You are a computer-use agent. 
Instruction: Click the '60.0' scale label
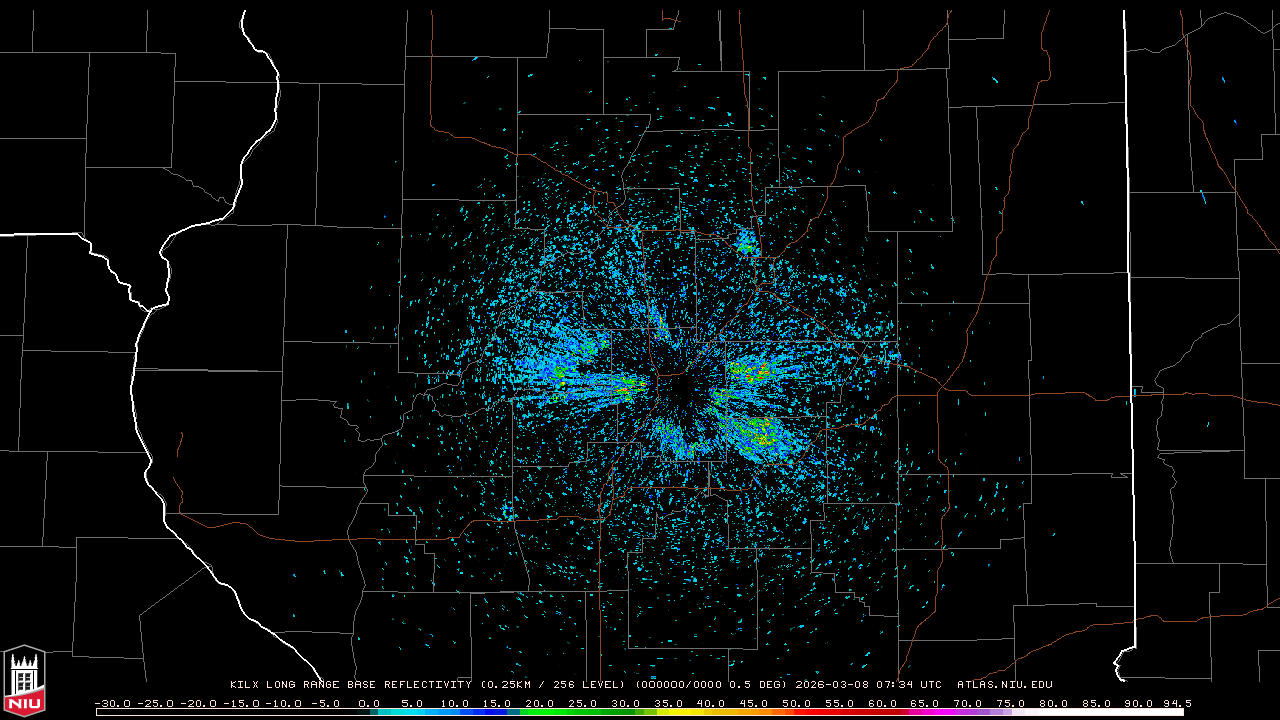coord(883,704)
